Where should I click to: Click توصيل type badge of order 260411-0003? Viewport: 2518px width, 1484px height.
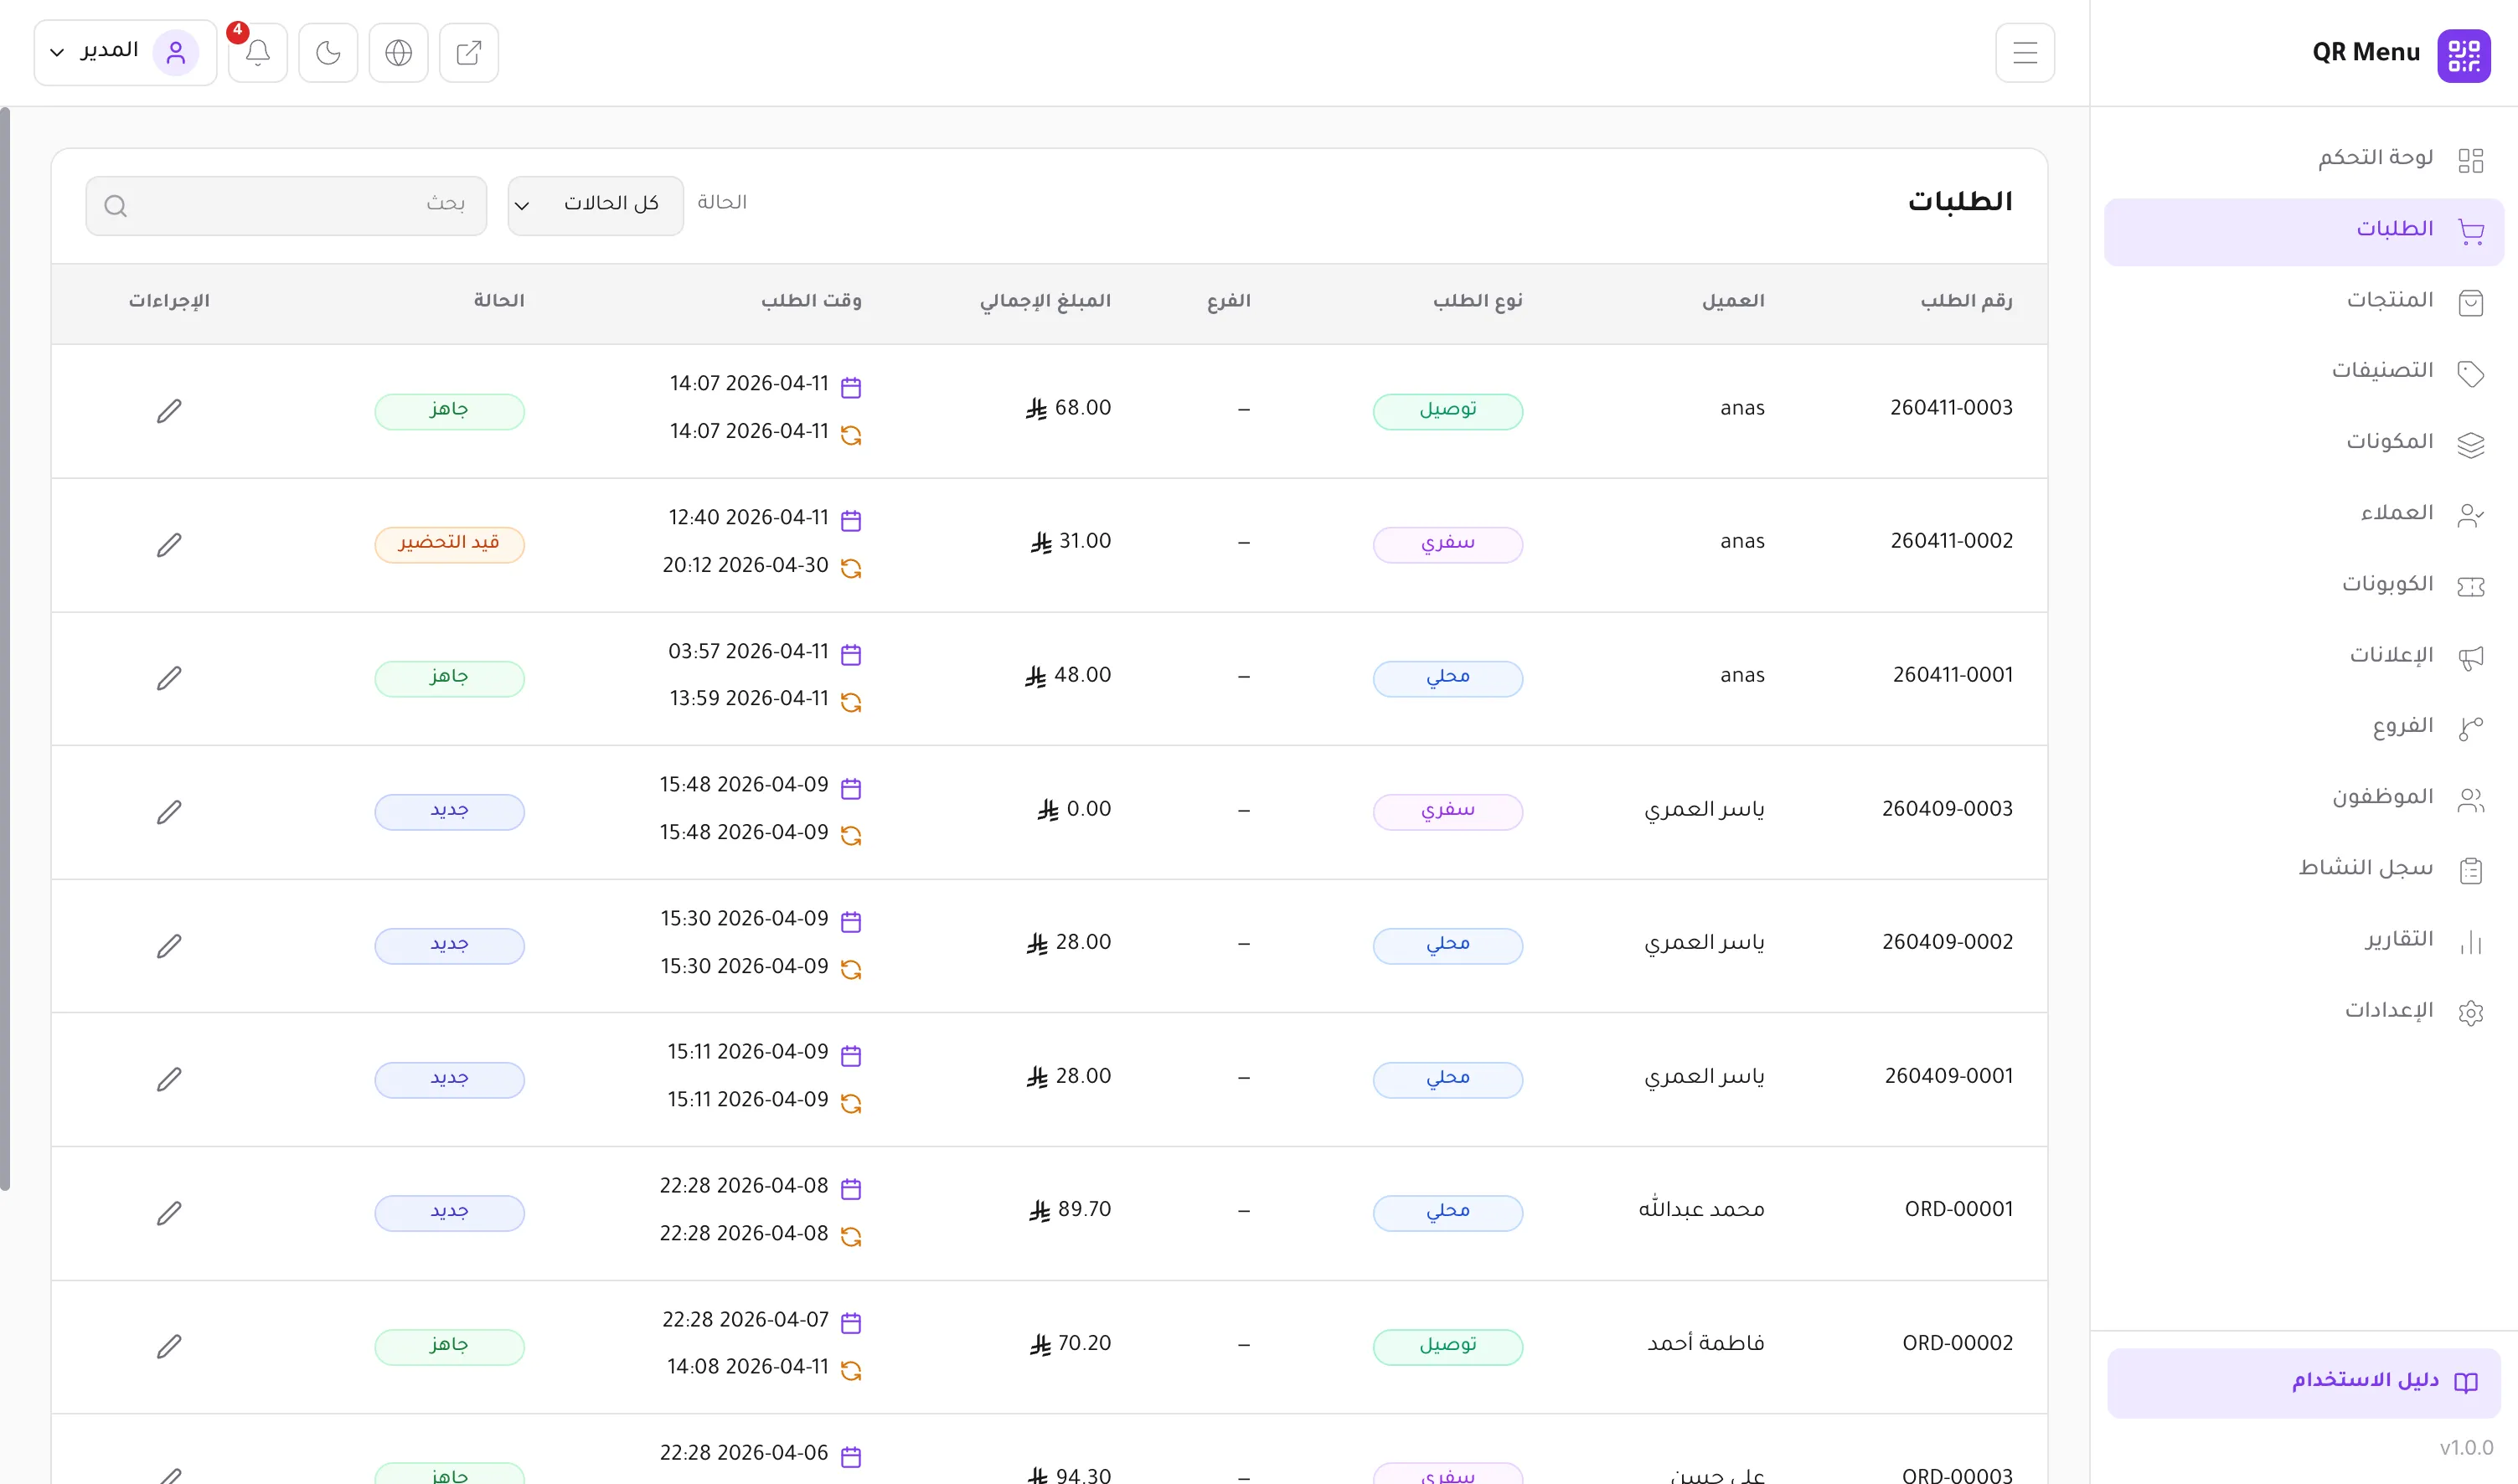pyautogui.click(x=1448, y=411)
